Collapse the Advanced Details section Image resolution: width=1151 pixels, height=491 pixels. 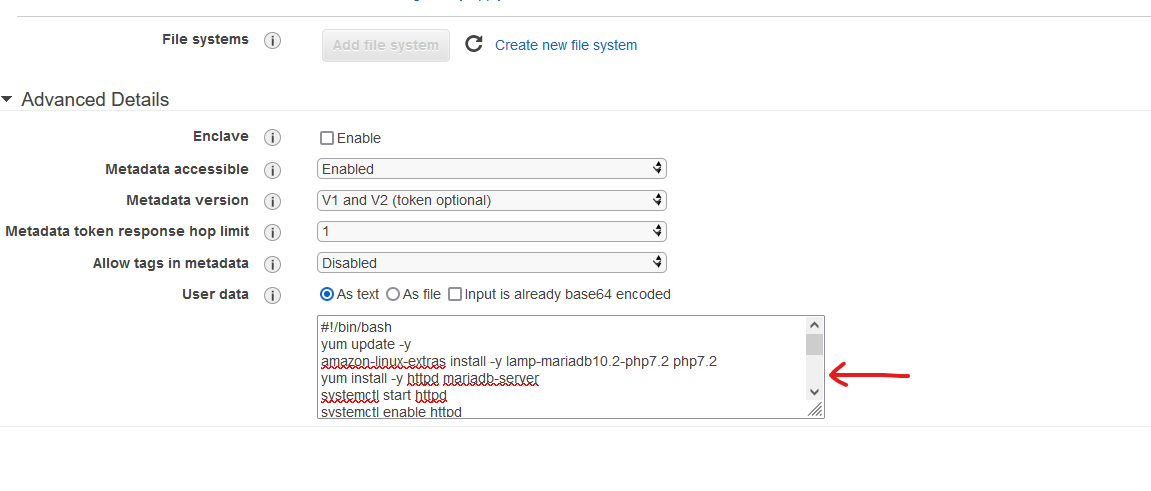tap(8, 100)
